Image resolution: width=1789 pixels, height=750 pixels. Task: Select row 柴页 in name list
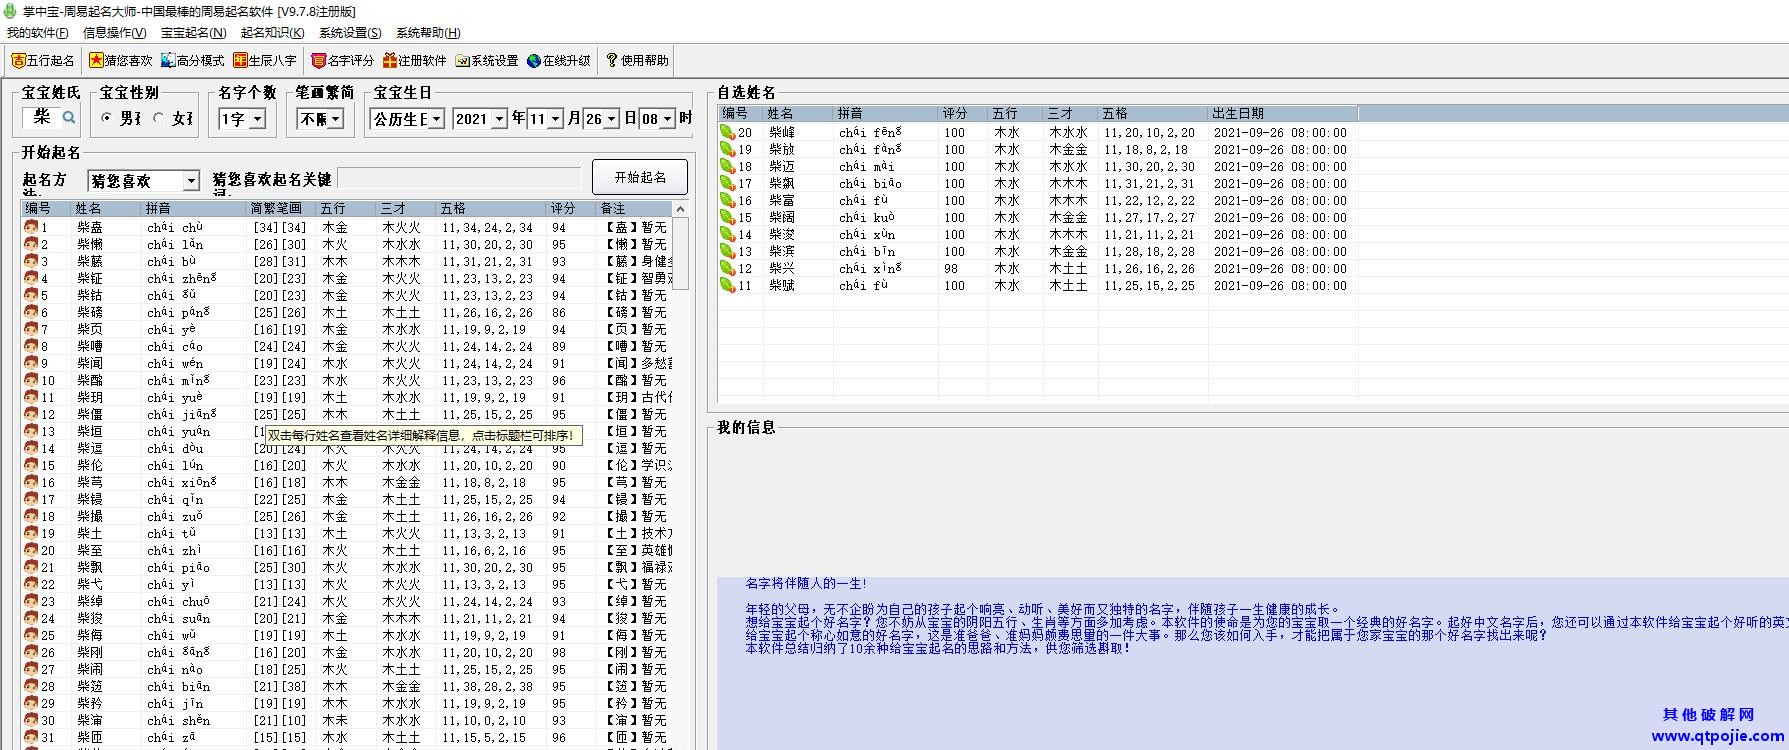click(x=348, y=329)
